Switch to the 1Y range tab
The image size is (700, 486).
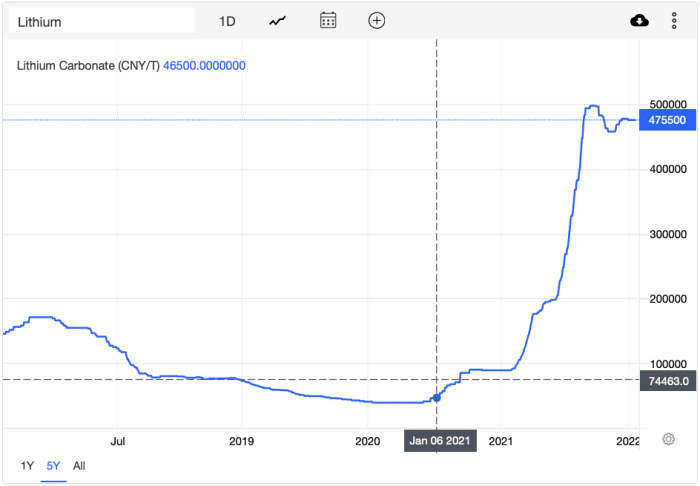coord(27,466)
